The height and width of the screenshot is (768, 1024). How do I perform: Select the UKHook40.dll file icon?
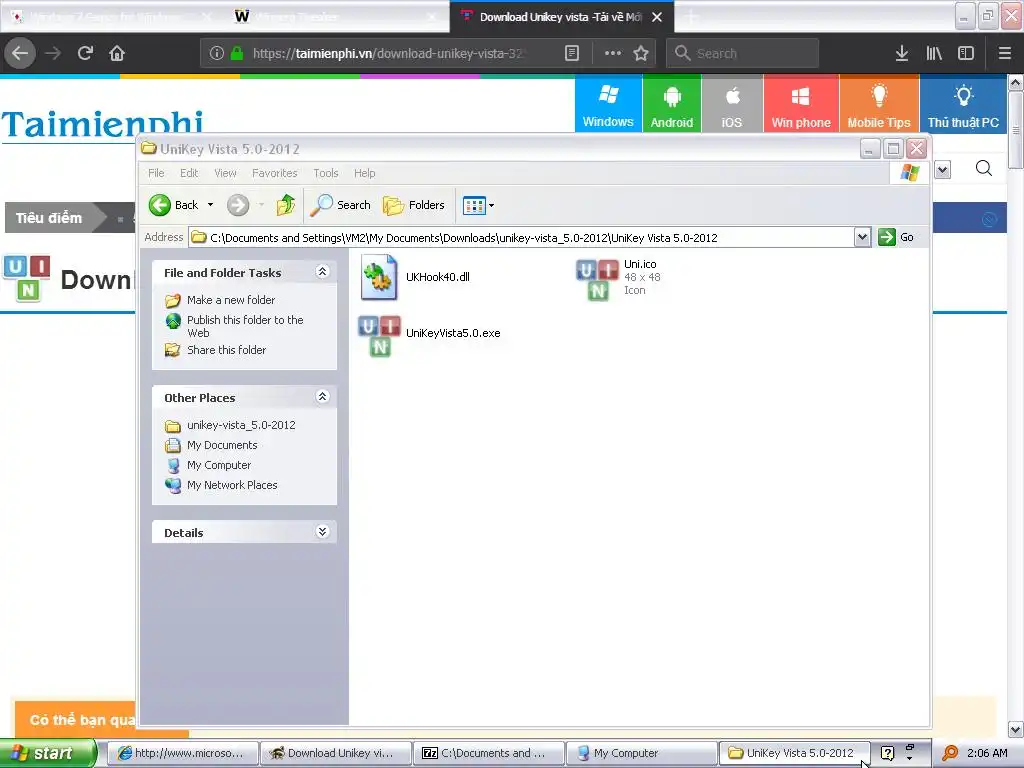click(x=379, y=278)
